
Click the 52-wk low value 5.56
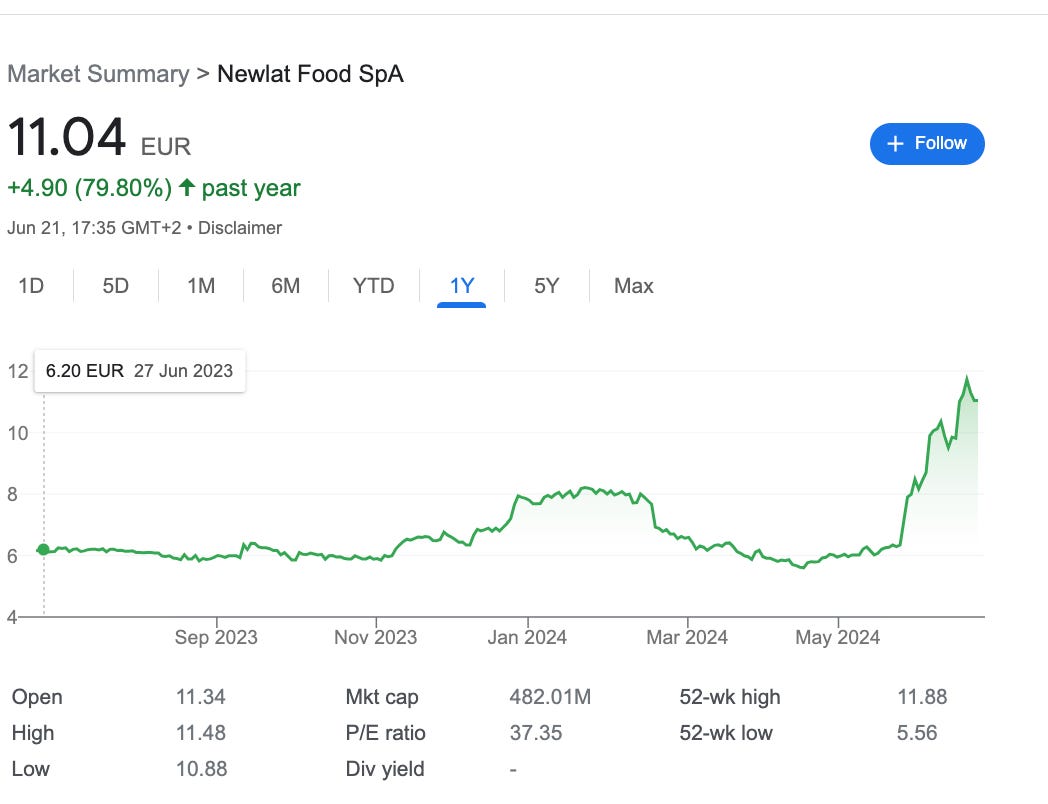coord(917,733)
